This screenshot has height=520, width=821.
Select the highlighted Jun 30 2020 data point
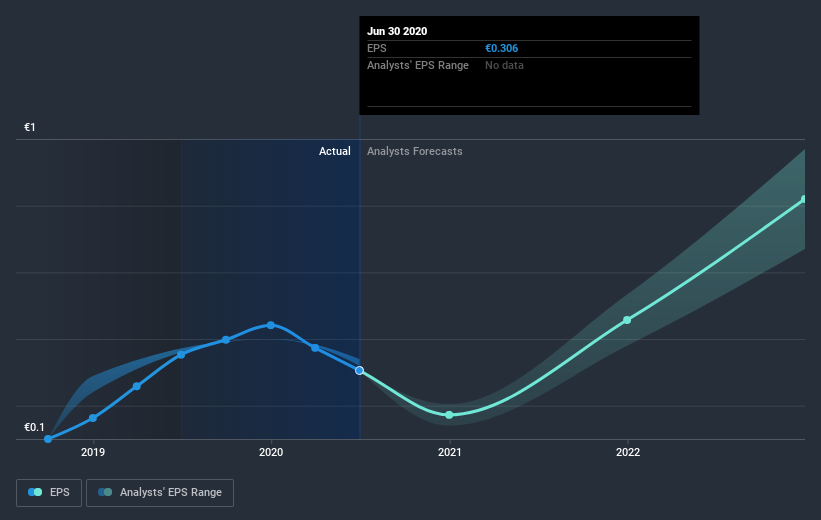coord(359,370)
